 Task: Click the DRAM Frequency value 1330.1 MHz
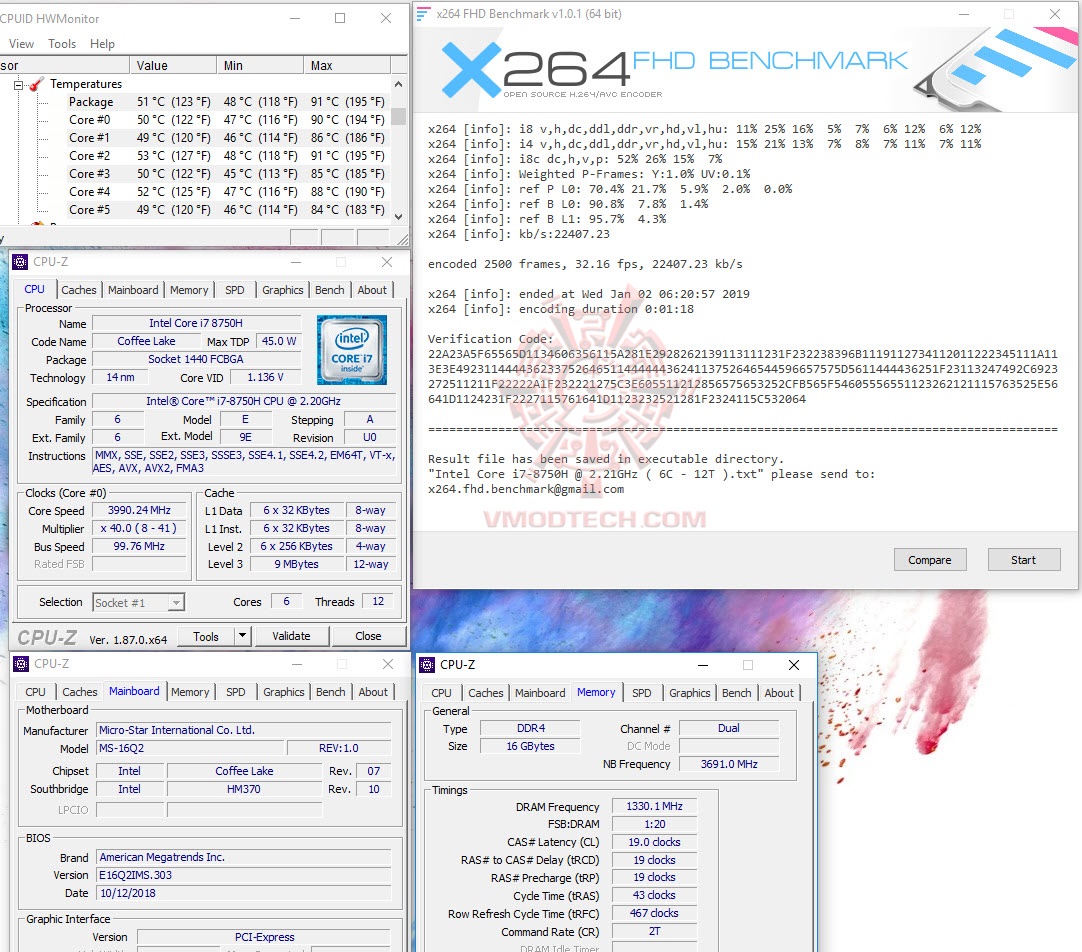click(x=654, y=806)
